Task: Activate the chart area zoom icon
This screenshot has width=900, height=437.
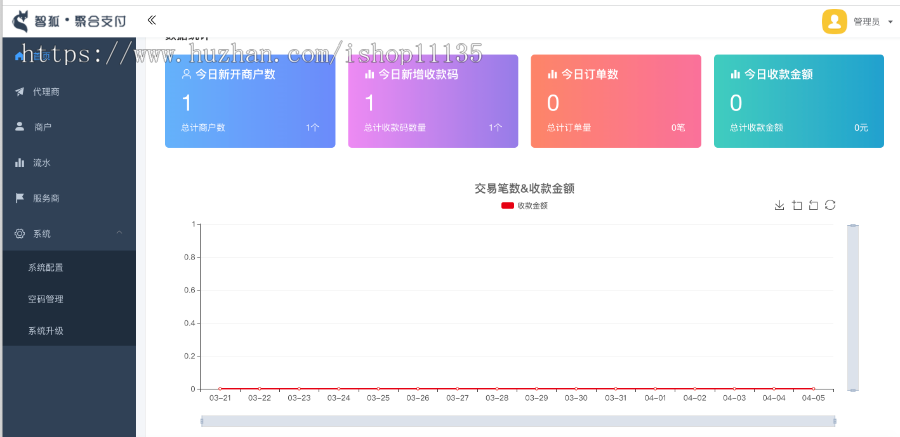Action: click(x=797, y=205)
